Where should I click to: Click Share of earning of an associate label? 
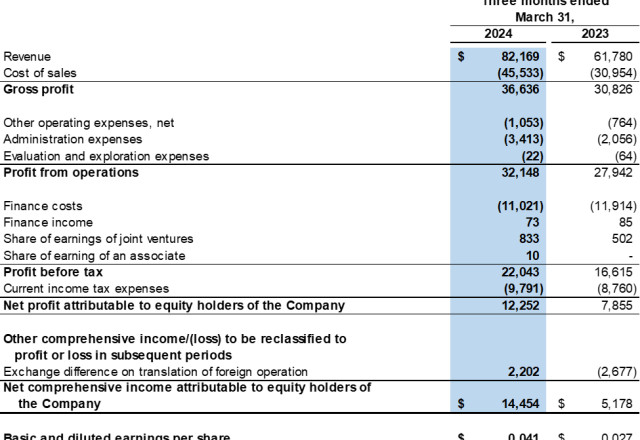[x=94, y=256]
